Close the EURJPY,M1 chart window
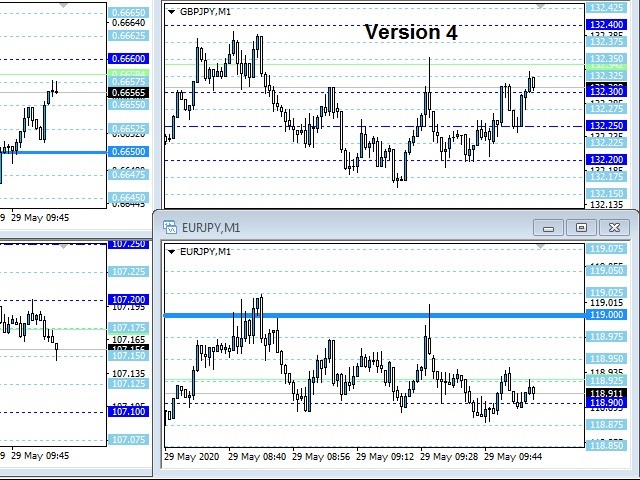The height and width of the screenshot is (480, 640). [x=614, y=228]
